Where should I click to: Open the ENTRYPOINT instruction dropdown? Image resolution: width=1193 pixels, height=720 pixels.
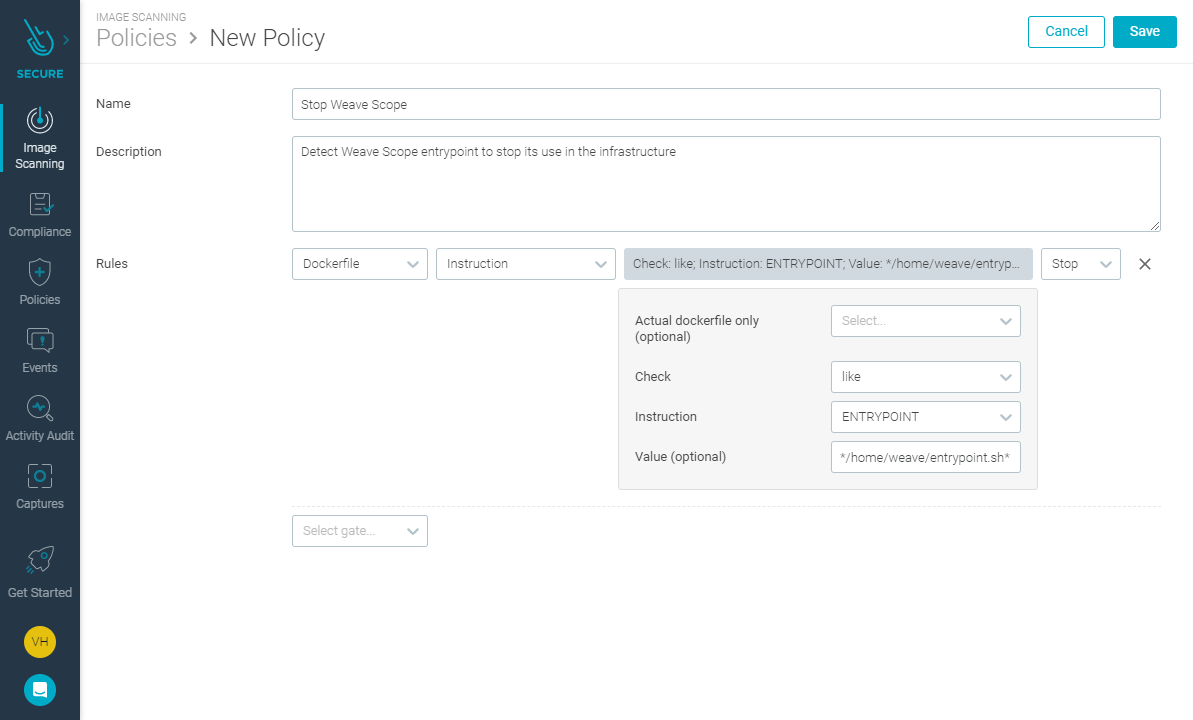coord(925,417)
